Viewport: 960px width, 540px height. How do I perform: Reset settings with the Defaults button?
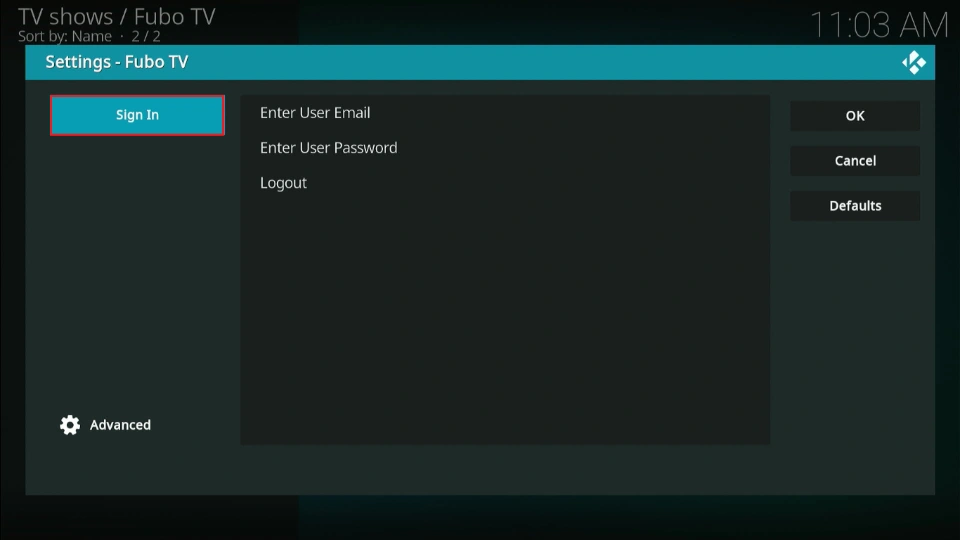click(855, 206)
